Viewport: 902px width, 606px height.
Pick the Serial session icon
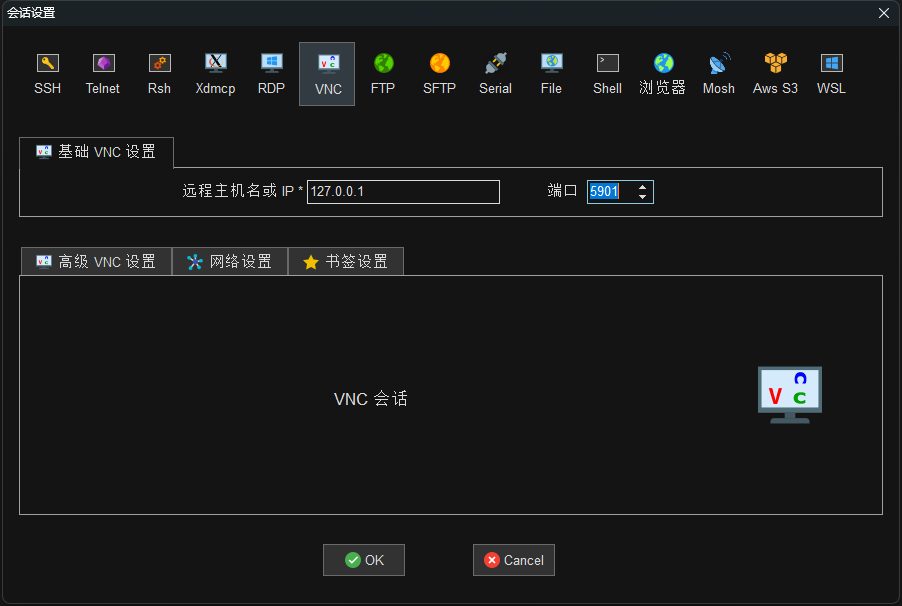(x=495, y=73)
